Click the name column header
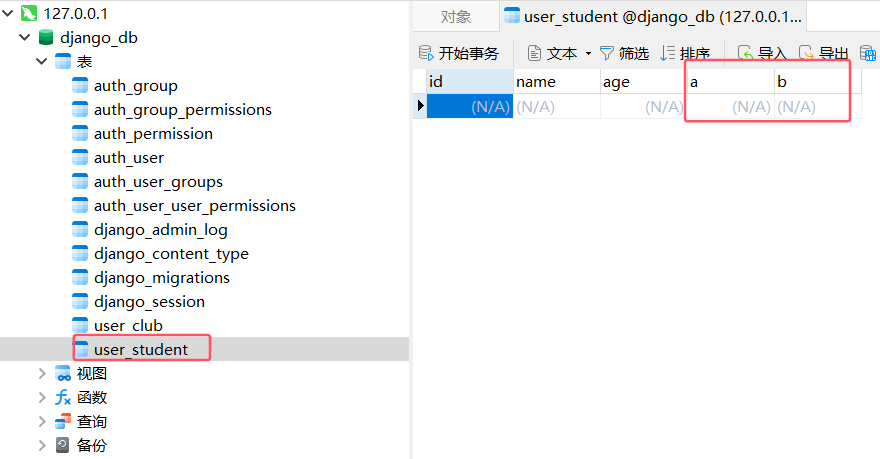This screenshot has width=880, height=459. click(x=556, y=82)
